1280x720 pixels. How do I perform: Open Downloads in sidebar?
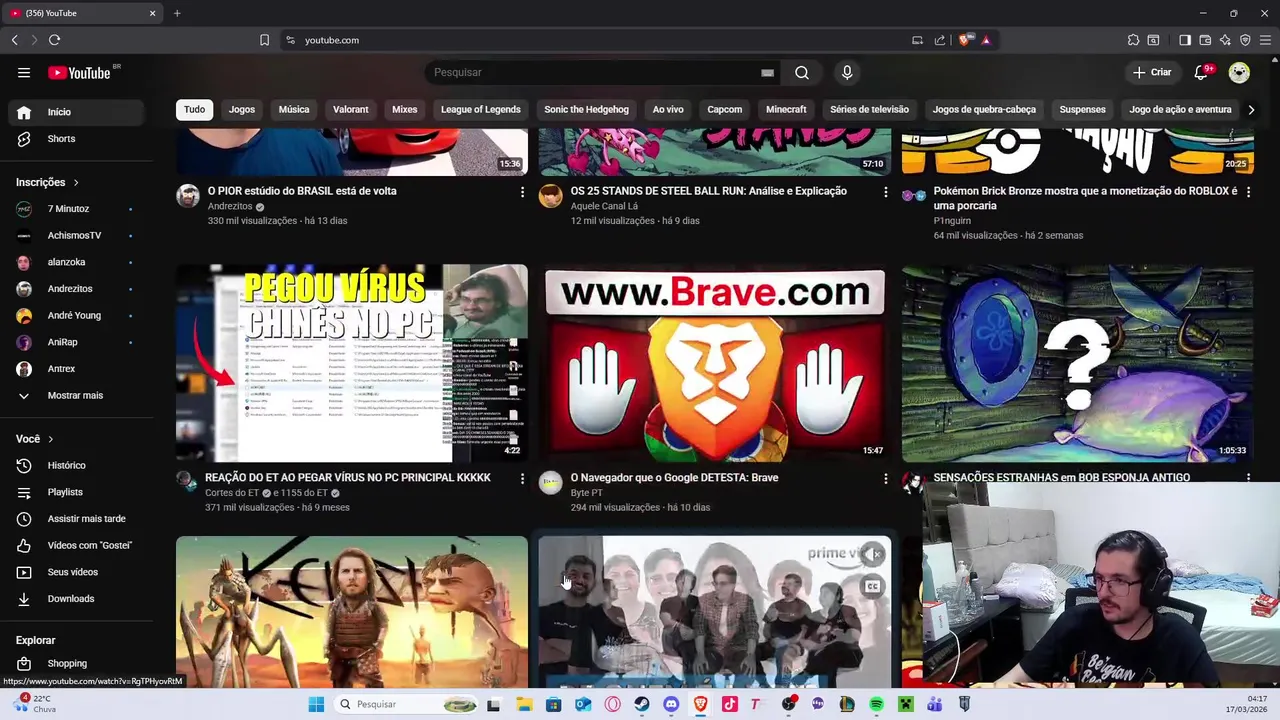pyautogui.click(x=78, y=599)
